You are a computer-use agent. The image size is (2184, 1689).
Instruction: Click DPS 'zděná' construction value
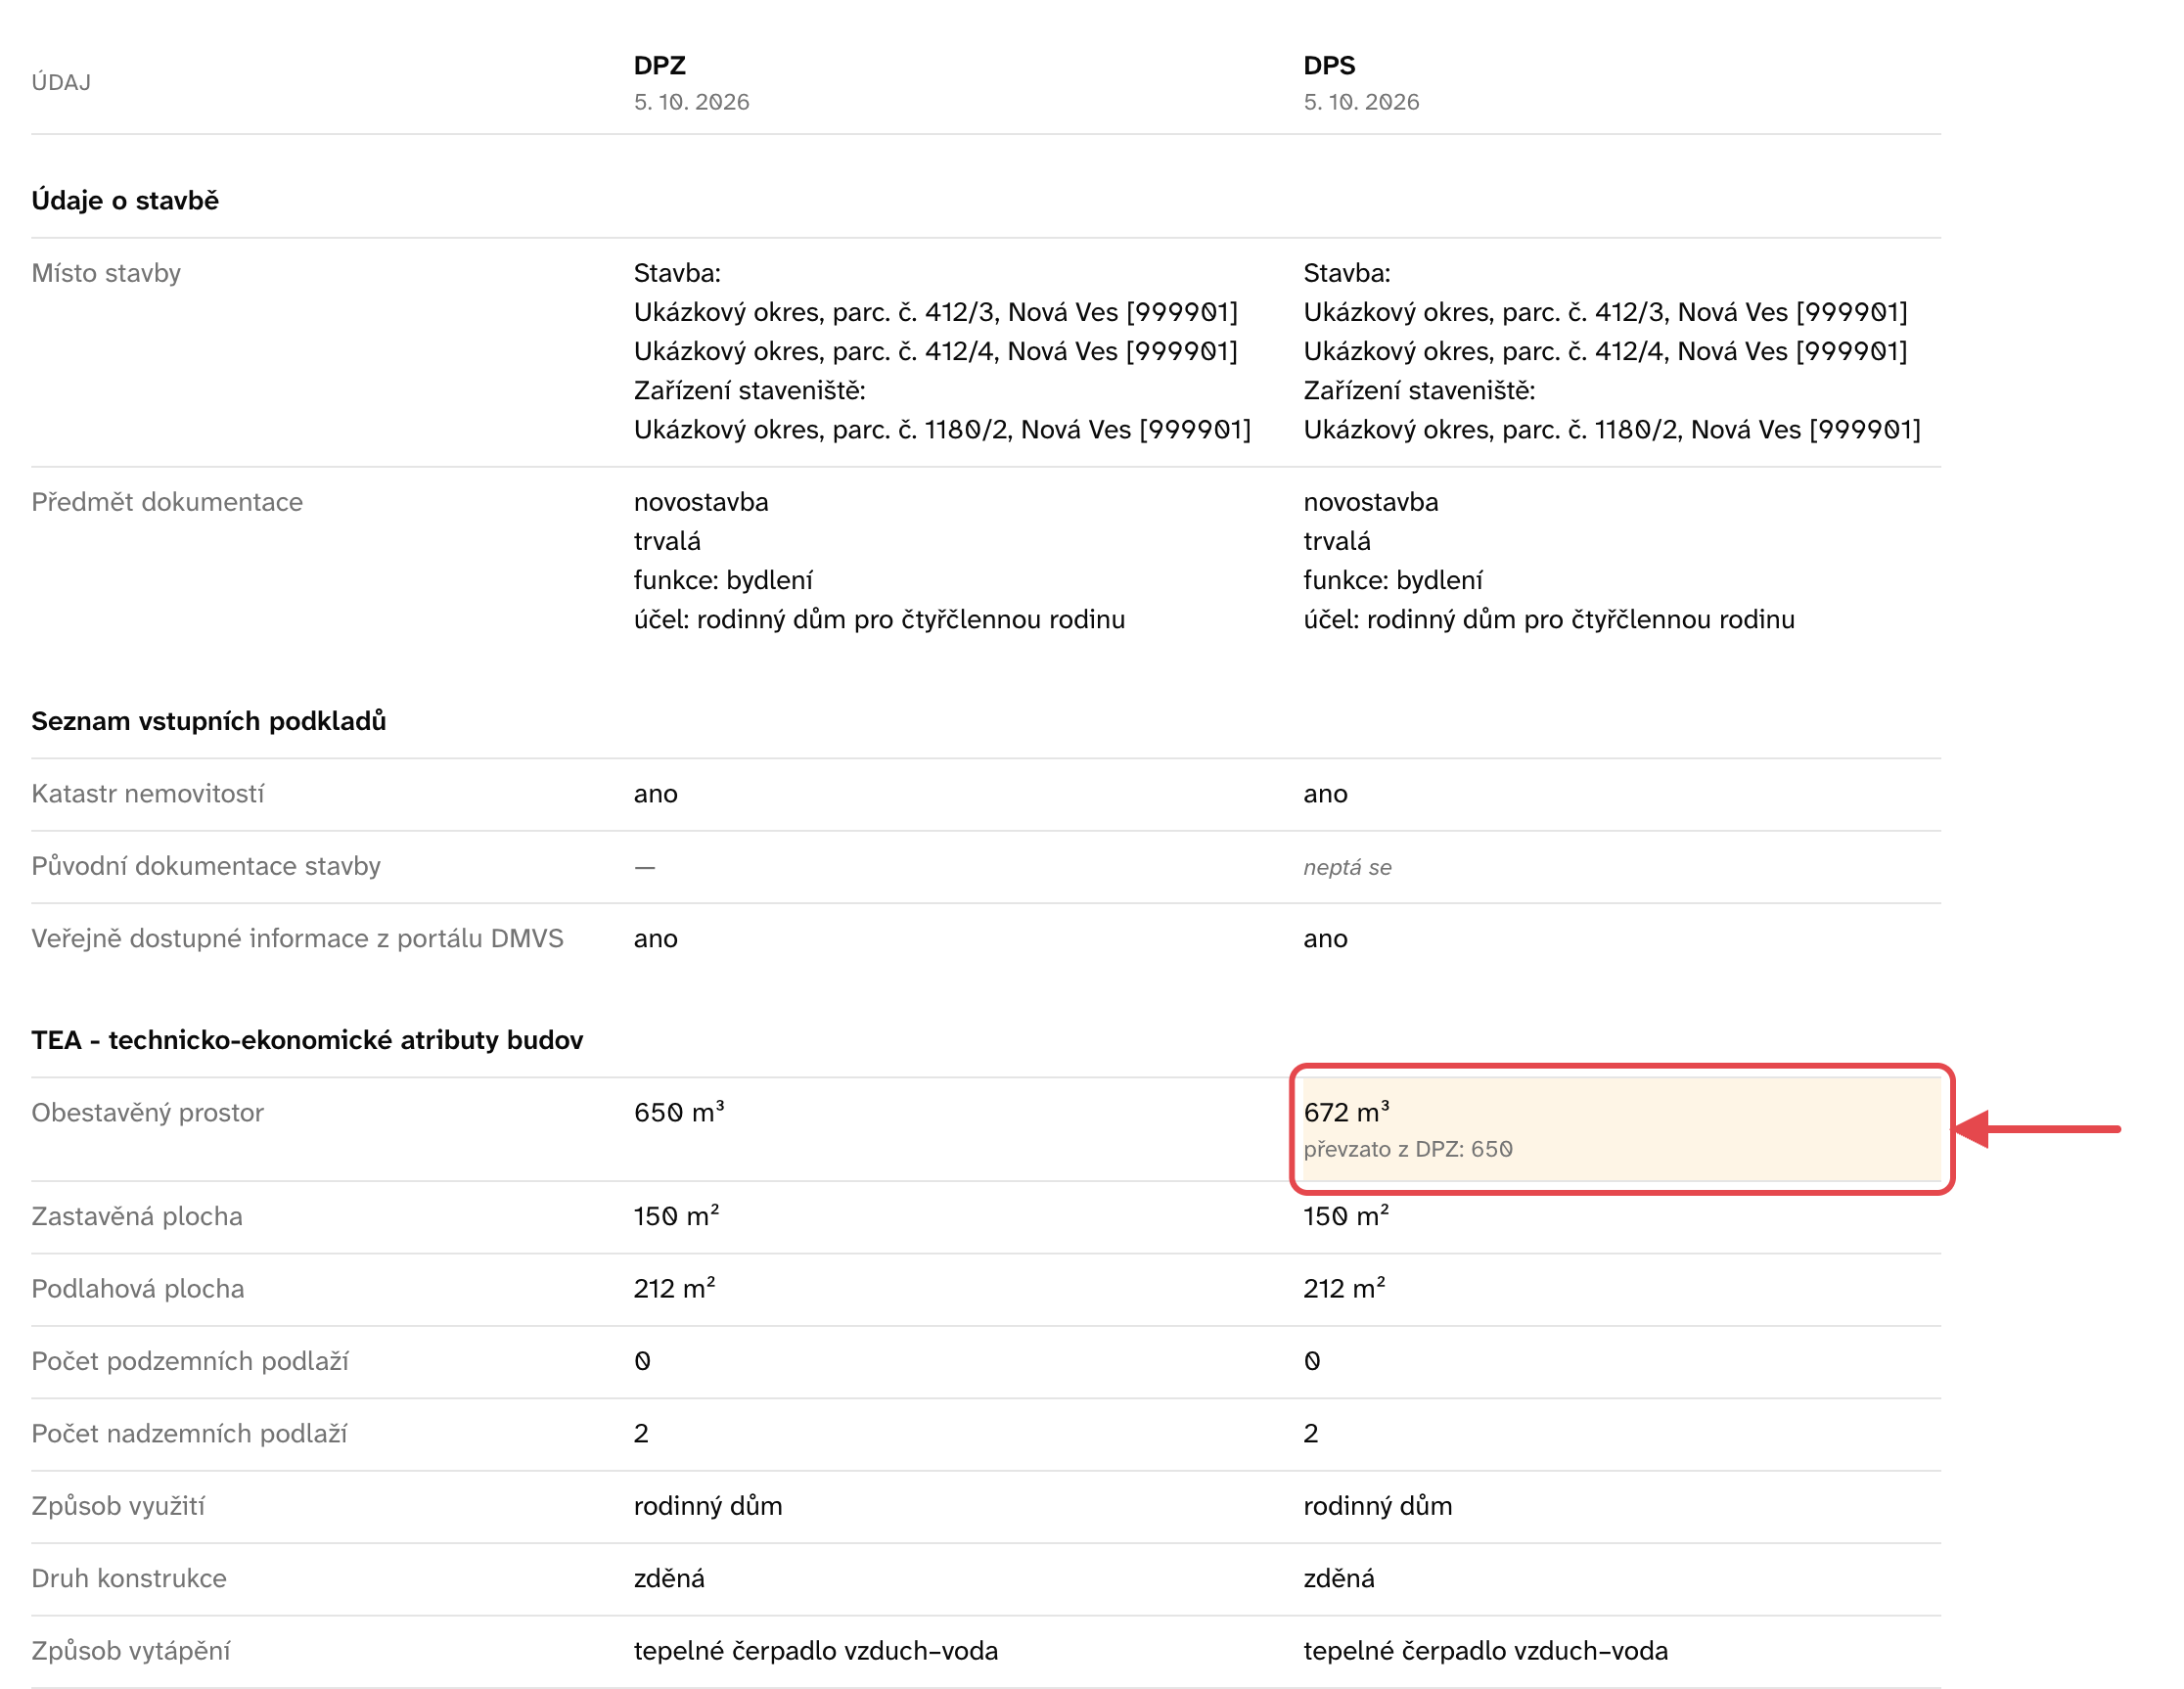pyautogui.click(x=1339, y=1579)
